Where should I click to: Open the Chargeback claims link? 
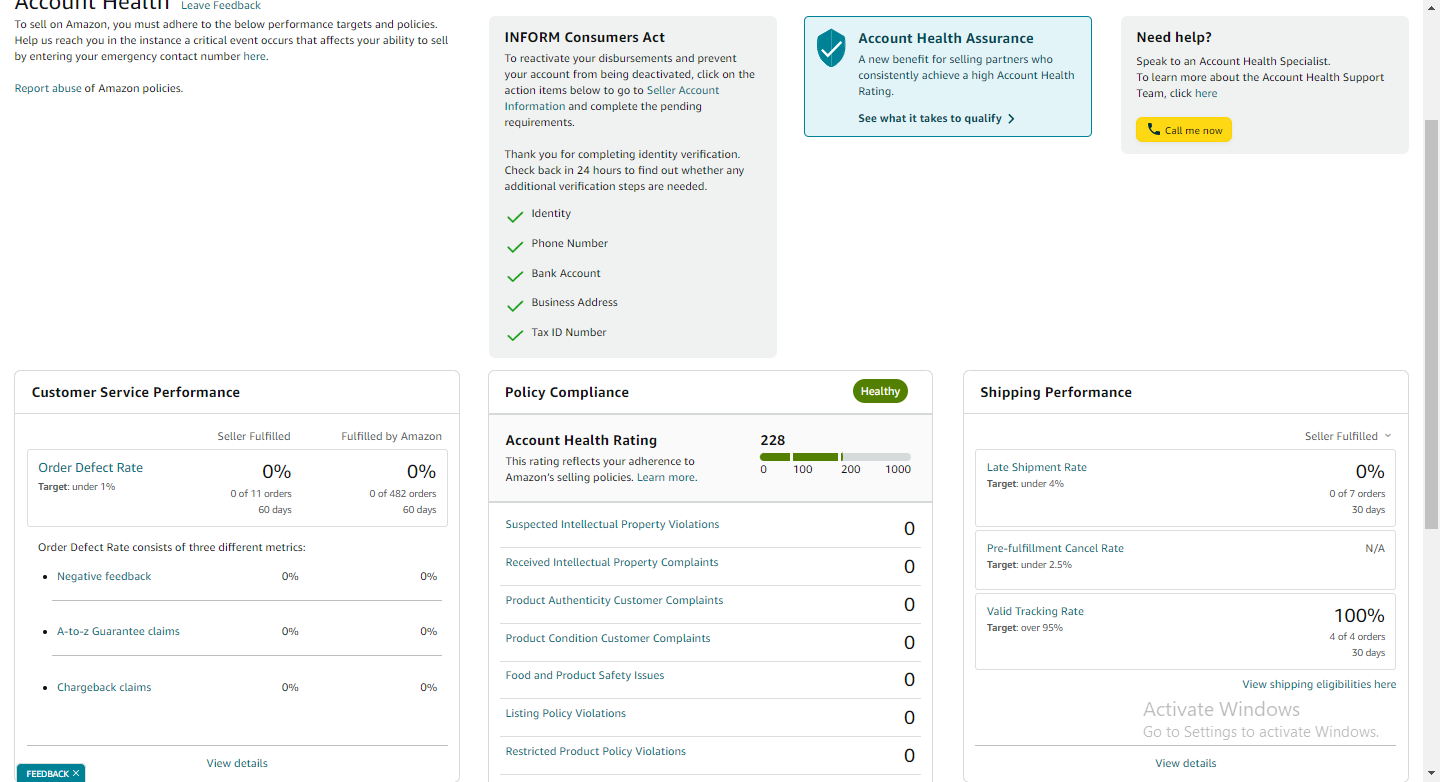click(x=104, y=688)
